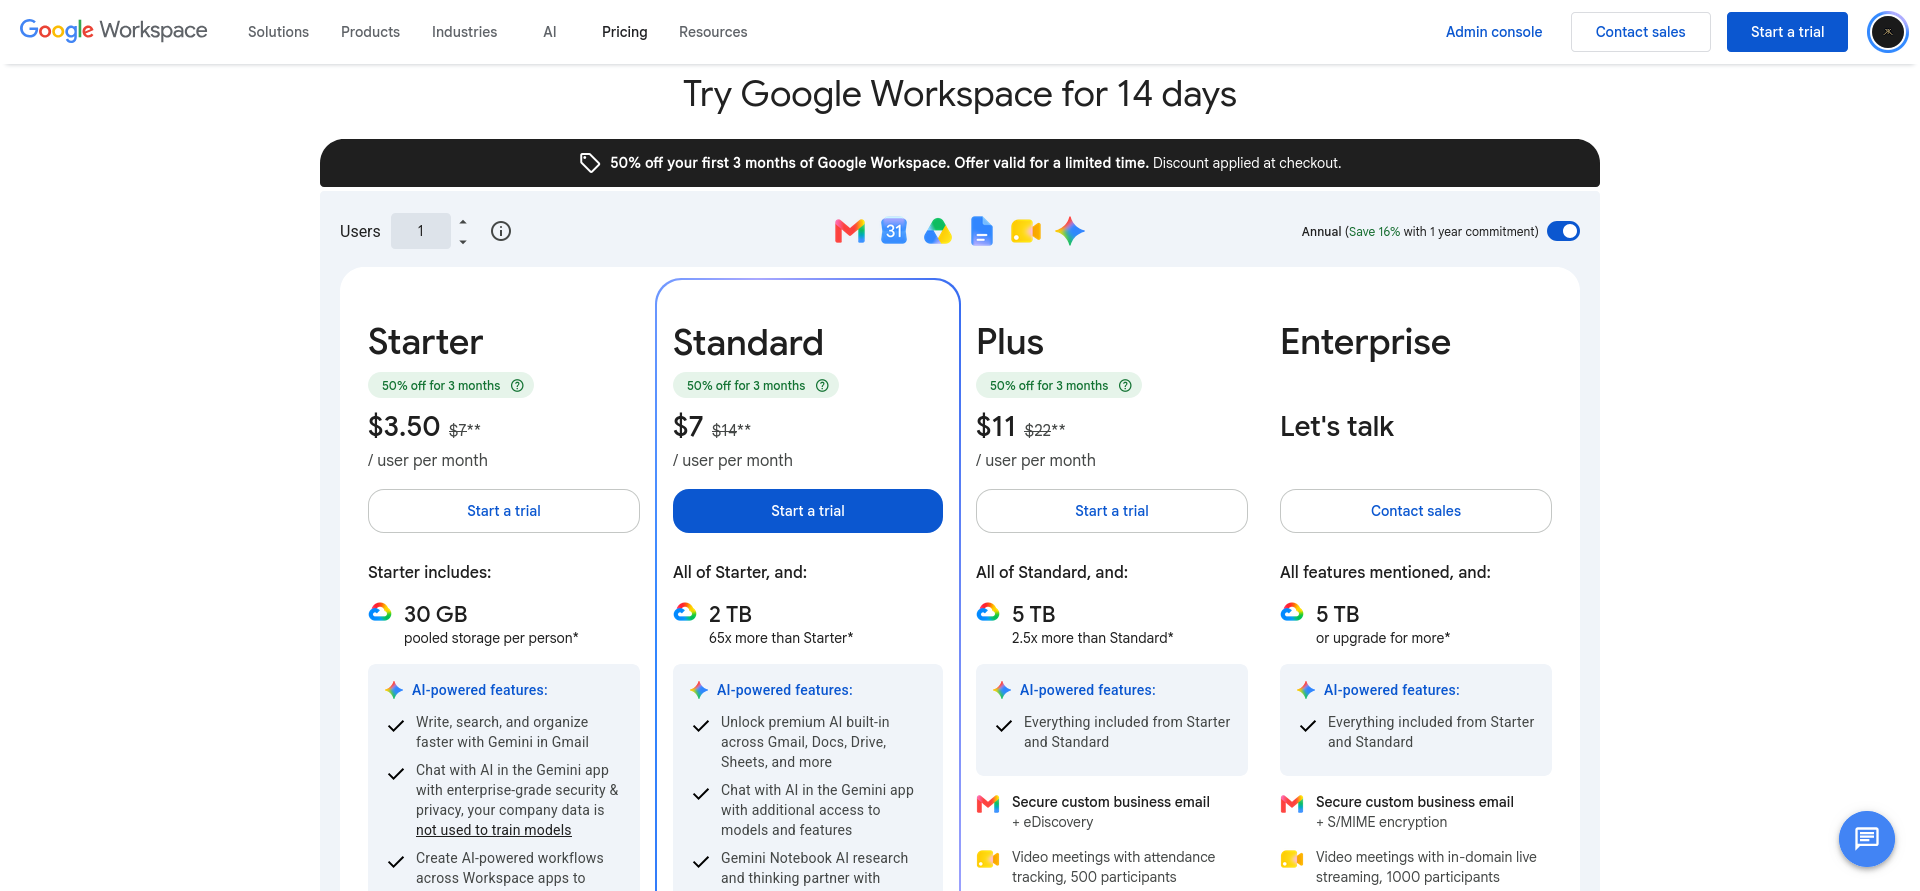
Task: Click the Starter plan heading
Action: point(426,342)
